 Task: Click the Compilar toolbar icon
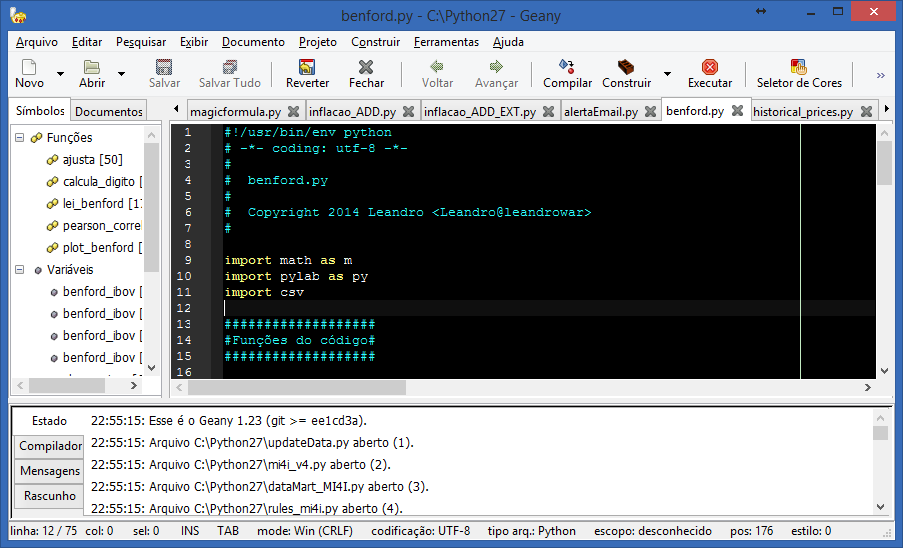coord(567,67)
